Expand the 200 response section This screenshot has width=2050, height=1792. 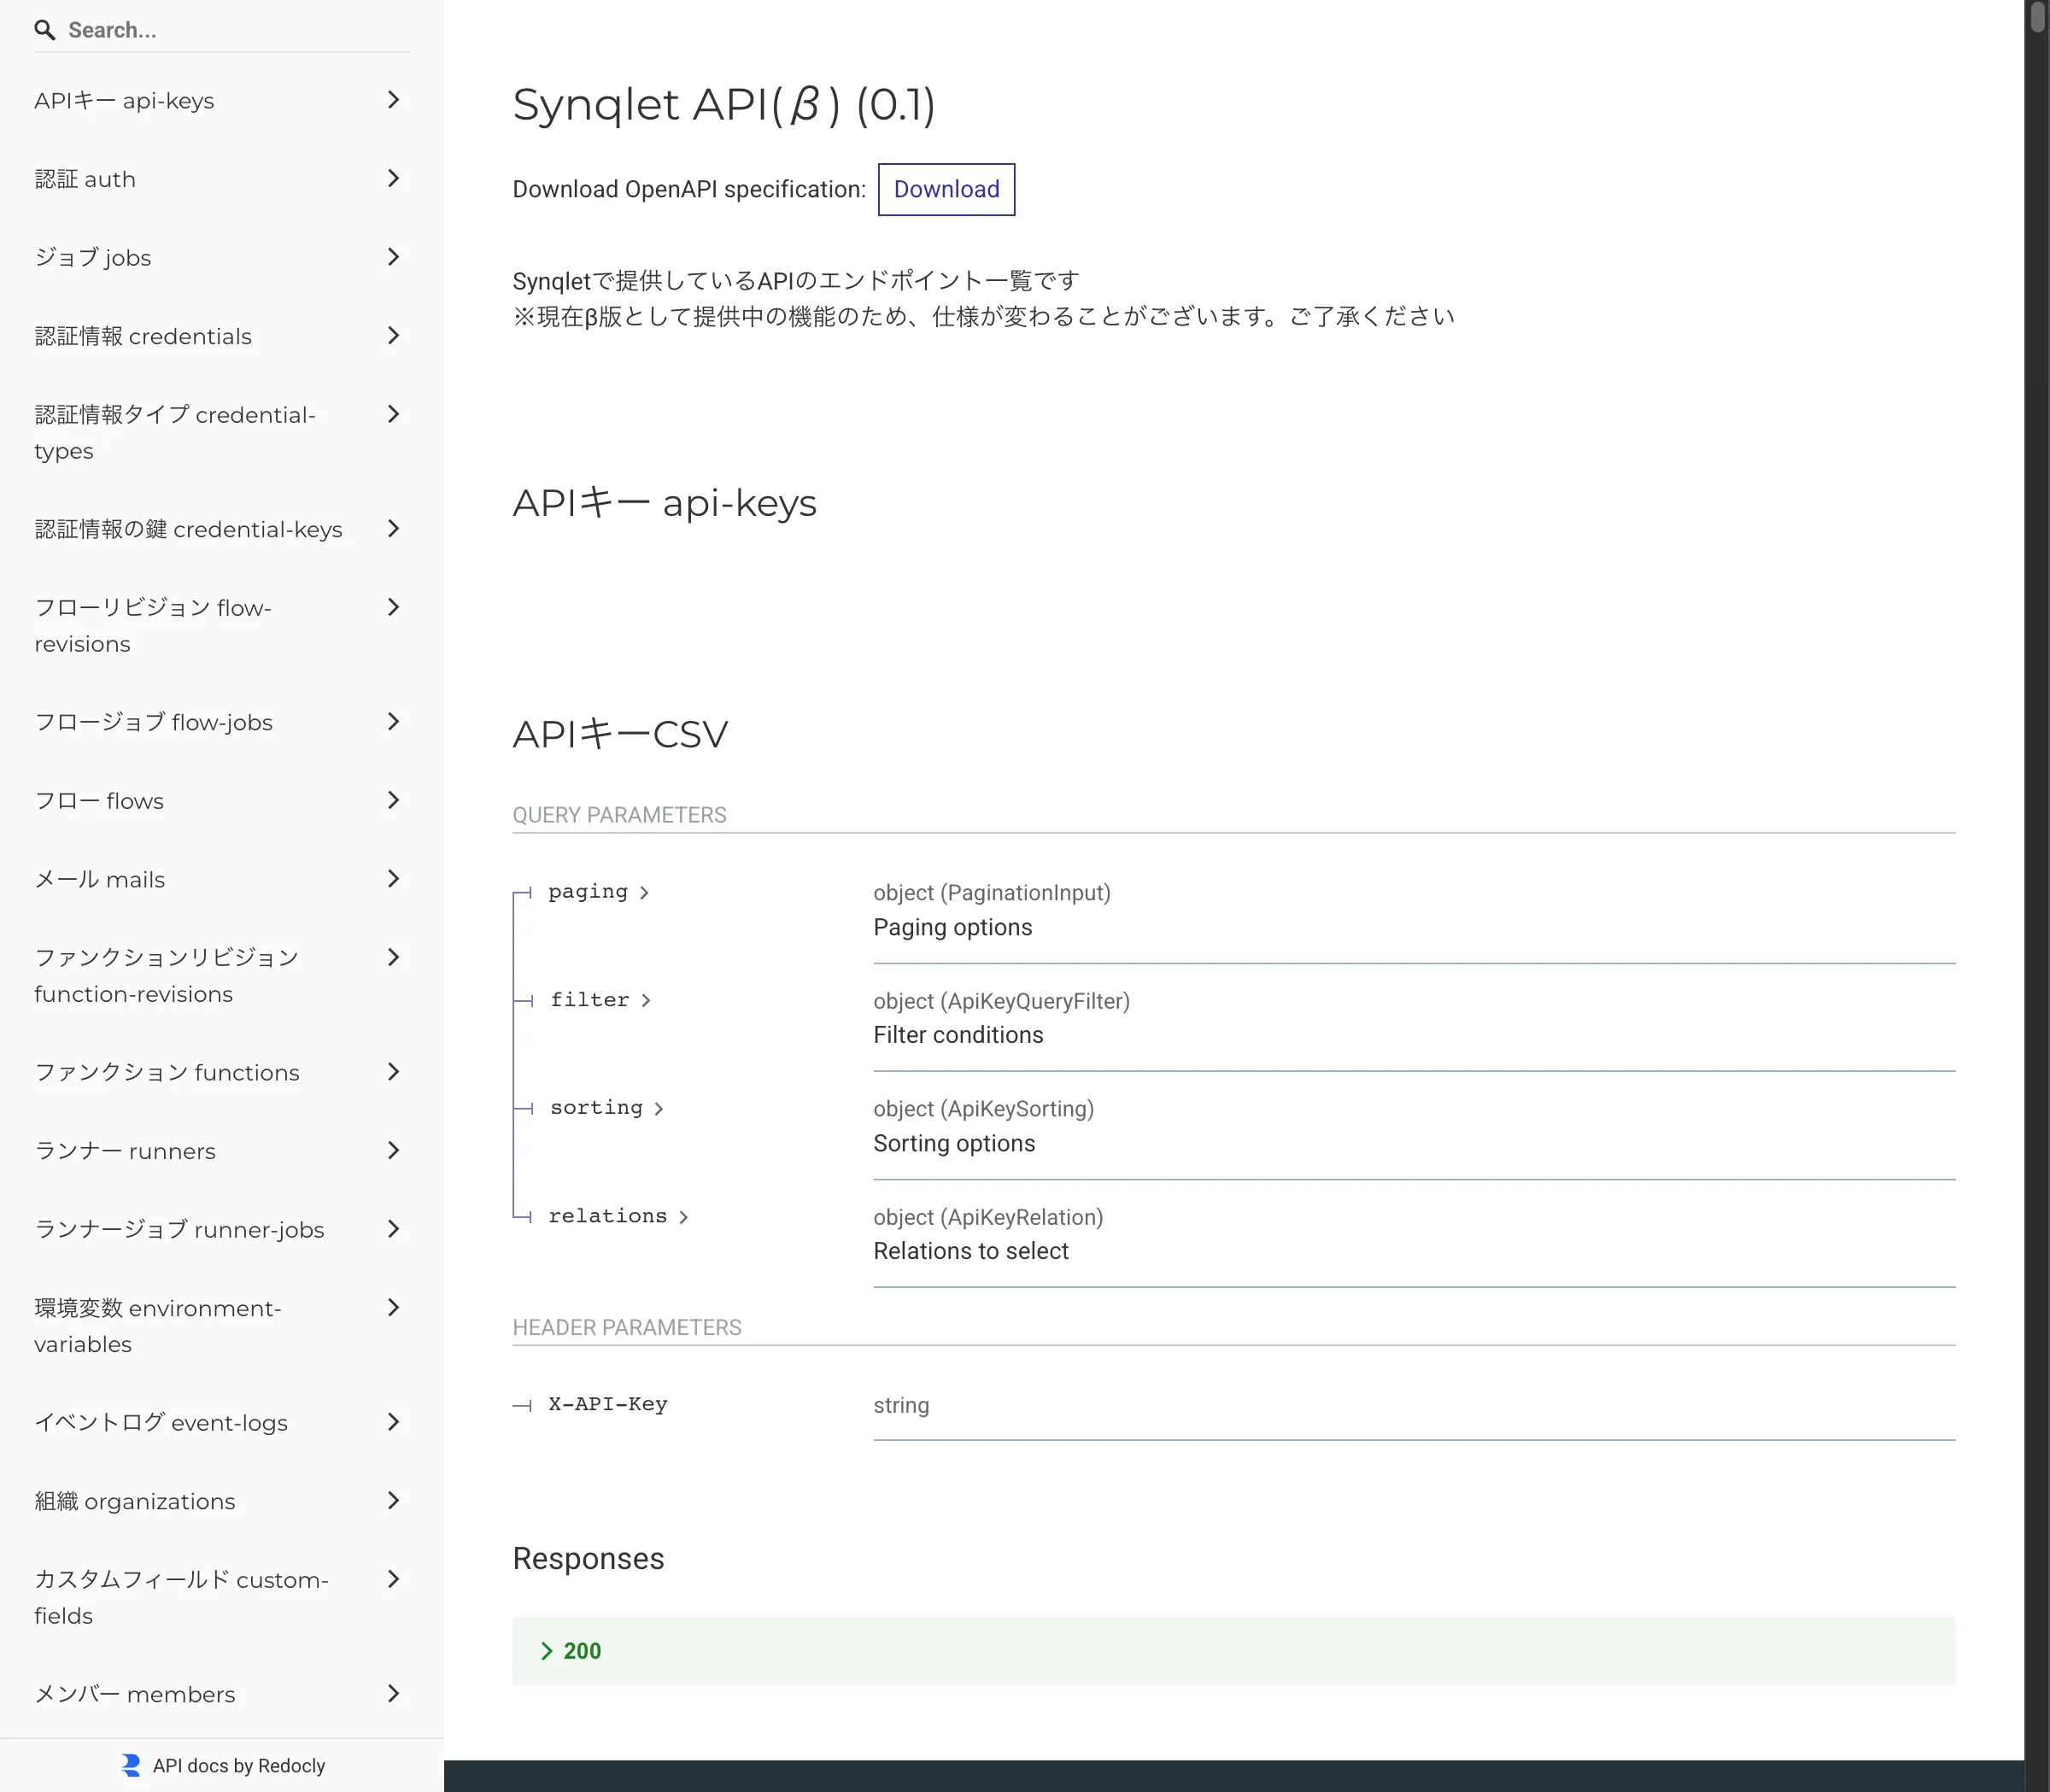tap(1233, 1651)
